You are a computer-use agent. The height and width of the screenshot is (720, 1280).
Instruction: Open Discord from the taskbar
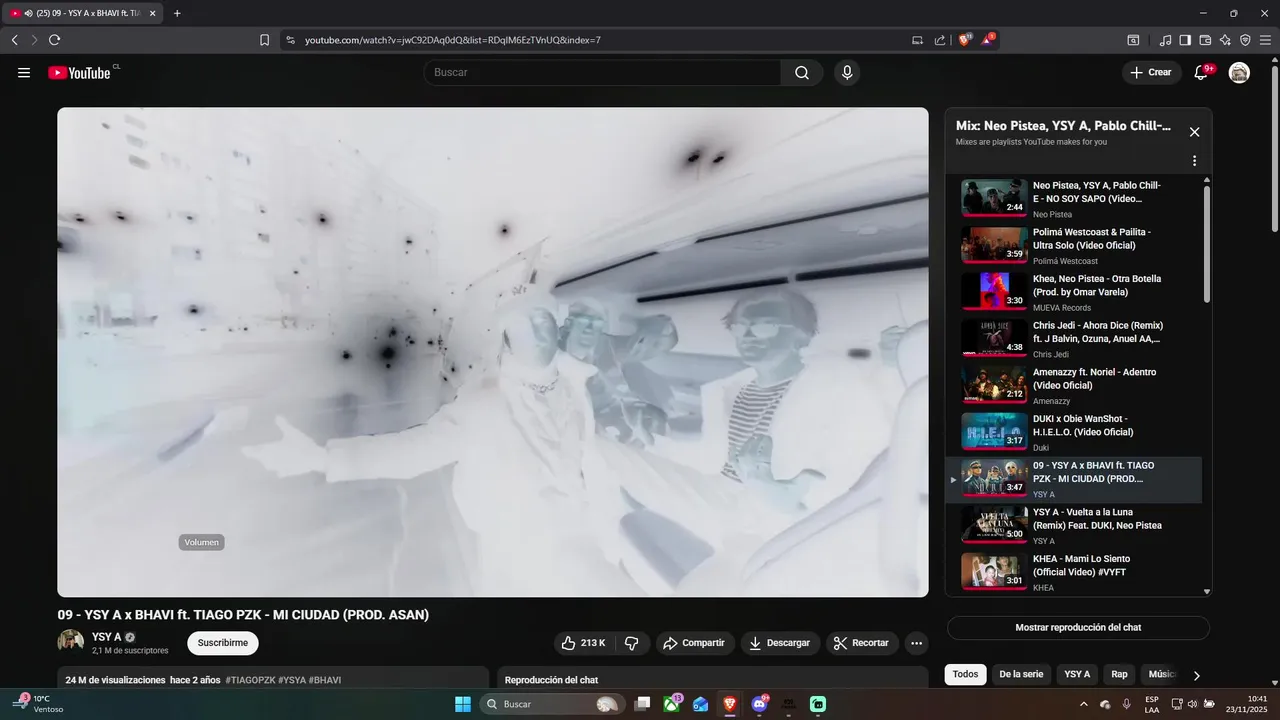click(759, 704)
